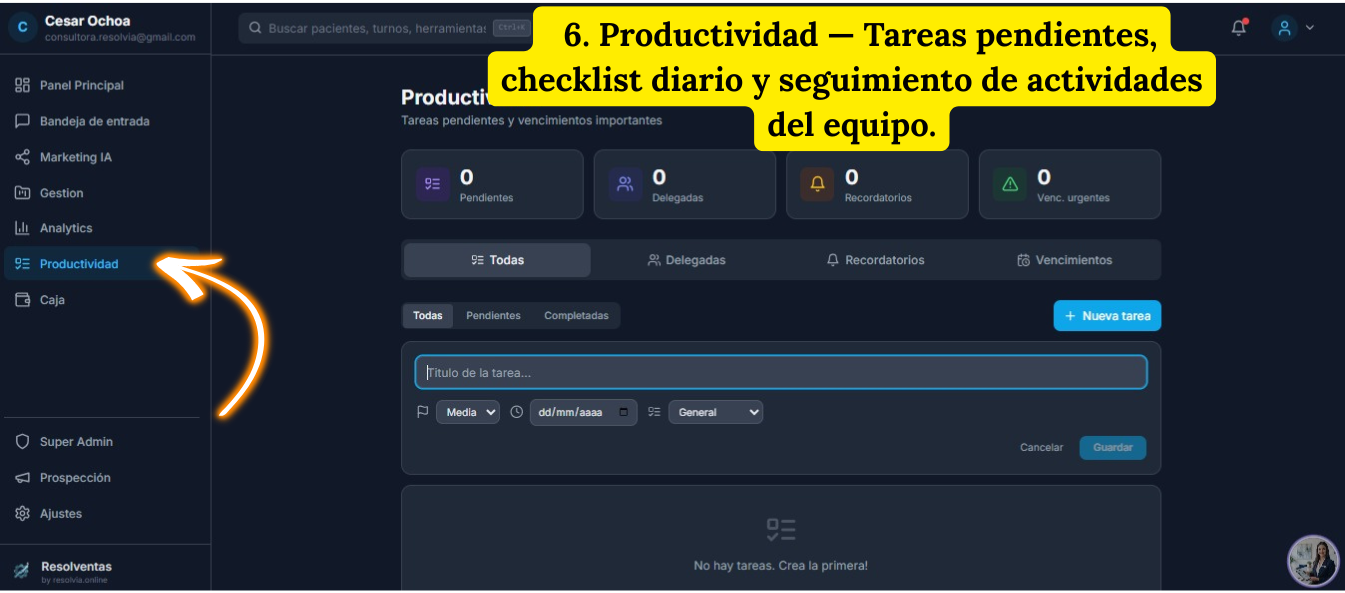Screen dimensions: 1345x593
Task: Select the Venc. urgentes warning icon
Action: pos(1009,183)
